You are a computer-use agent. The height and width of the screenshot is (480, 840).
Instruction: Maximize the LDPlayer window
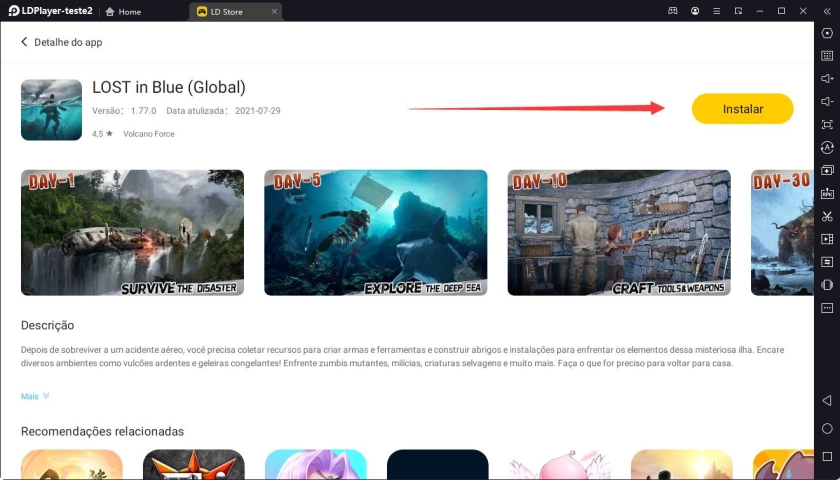click(782, 11)
